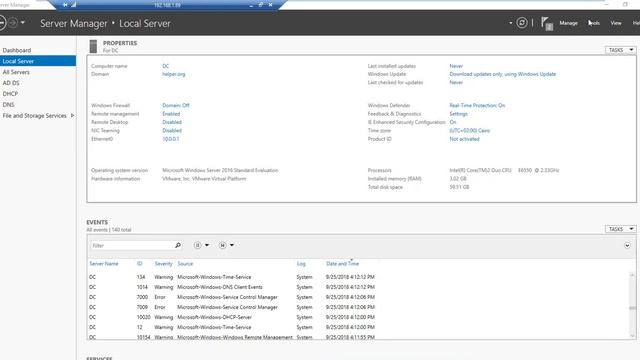Open the Events TASKS dropdown
640x360 pixels.
point(620,229)
